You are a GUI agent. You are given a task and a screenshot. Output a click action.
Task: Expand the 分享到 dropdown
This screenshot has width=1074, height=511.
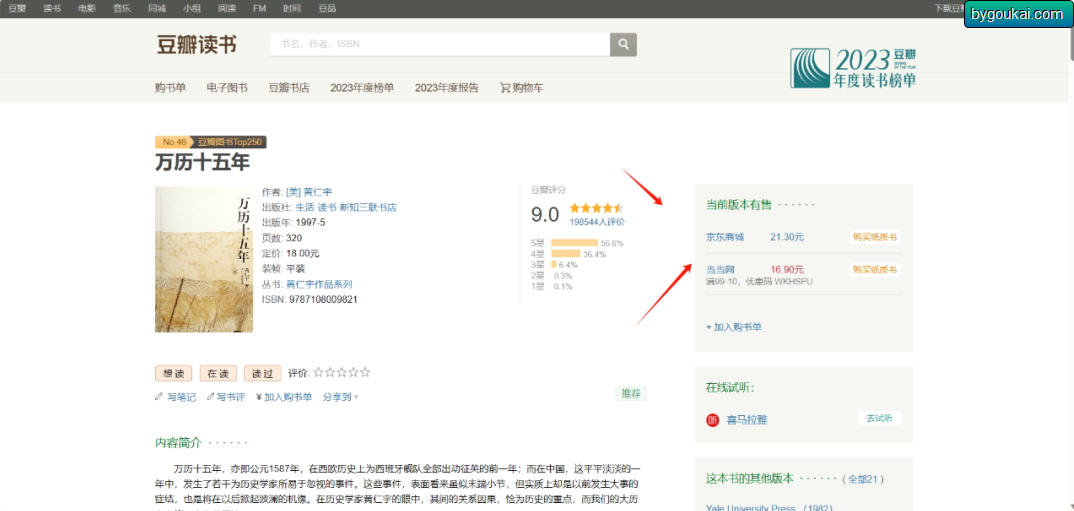[340, 397]
